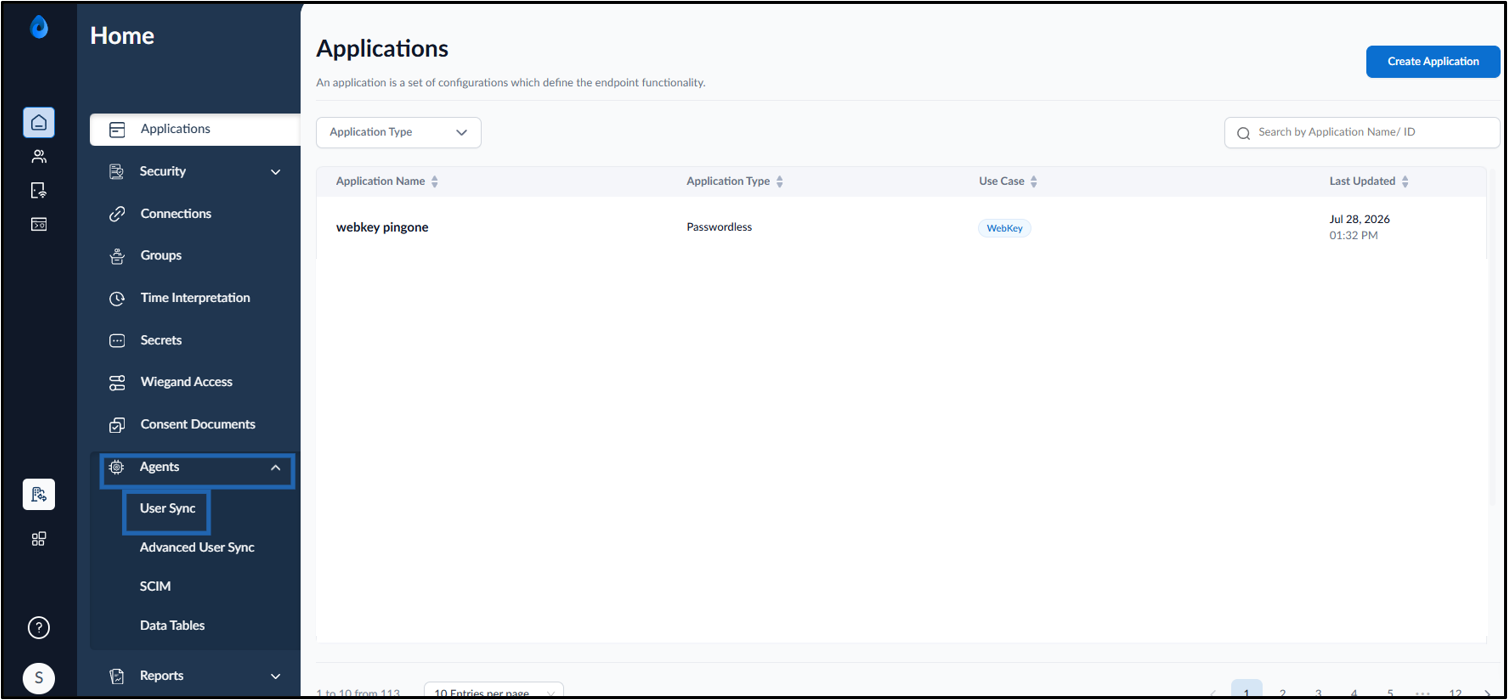Click the blue droplet logo icon

pos(39,28)
